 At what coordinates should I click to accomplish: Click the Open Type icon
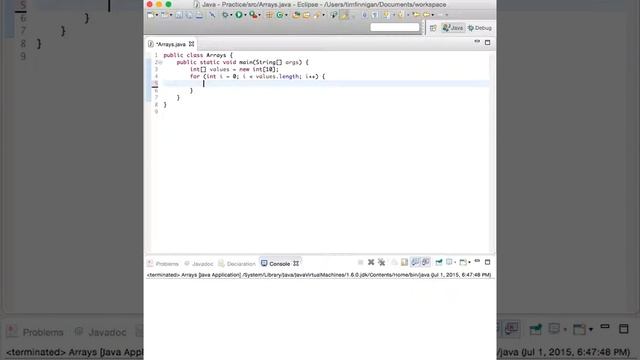coord(296,15)
